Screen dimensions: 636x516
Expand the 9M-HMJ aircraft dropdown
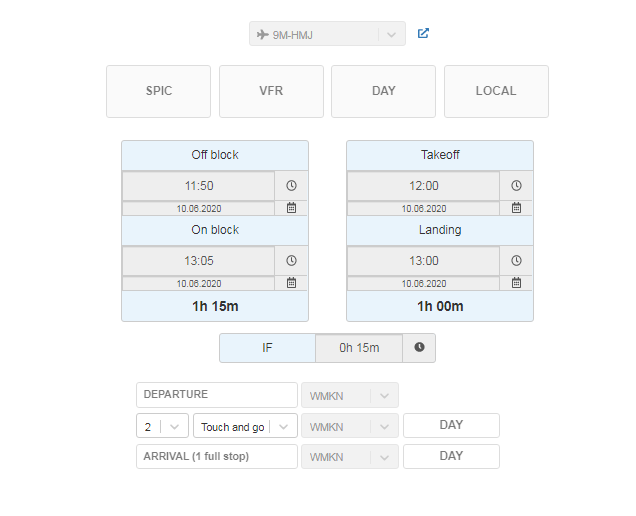[x=390, y=34]
